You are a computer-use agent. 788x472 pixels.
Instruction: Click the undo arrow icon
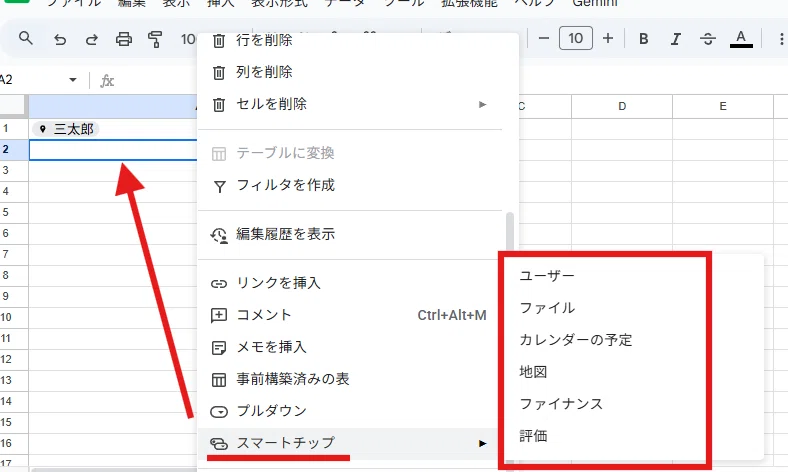[x=60, y=39]
